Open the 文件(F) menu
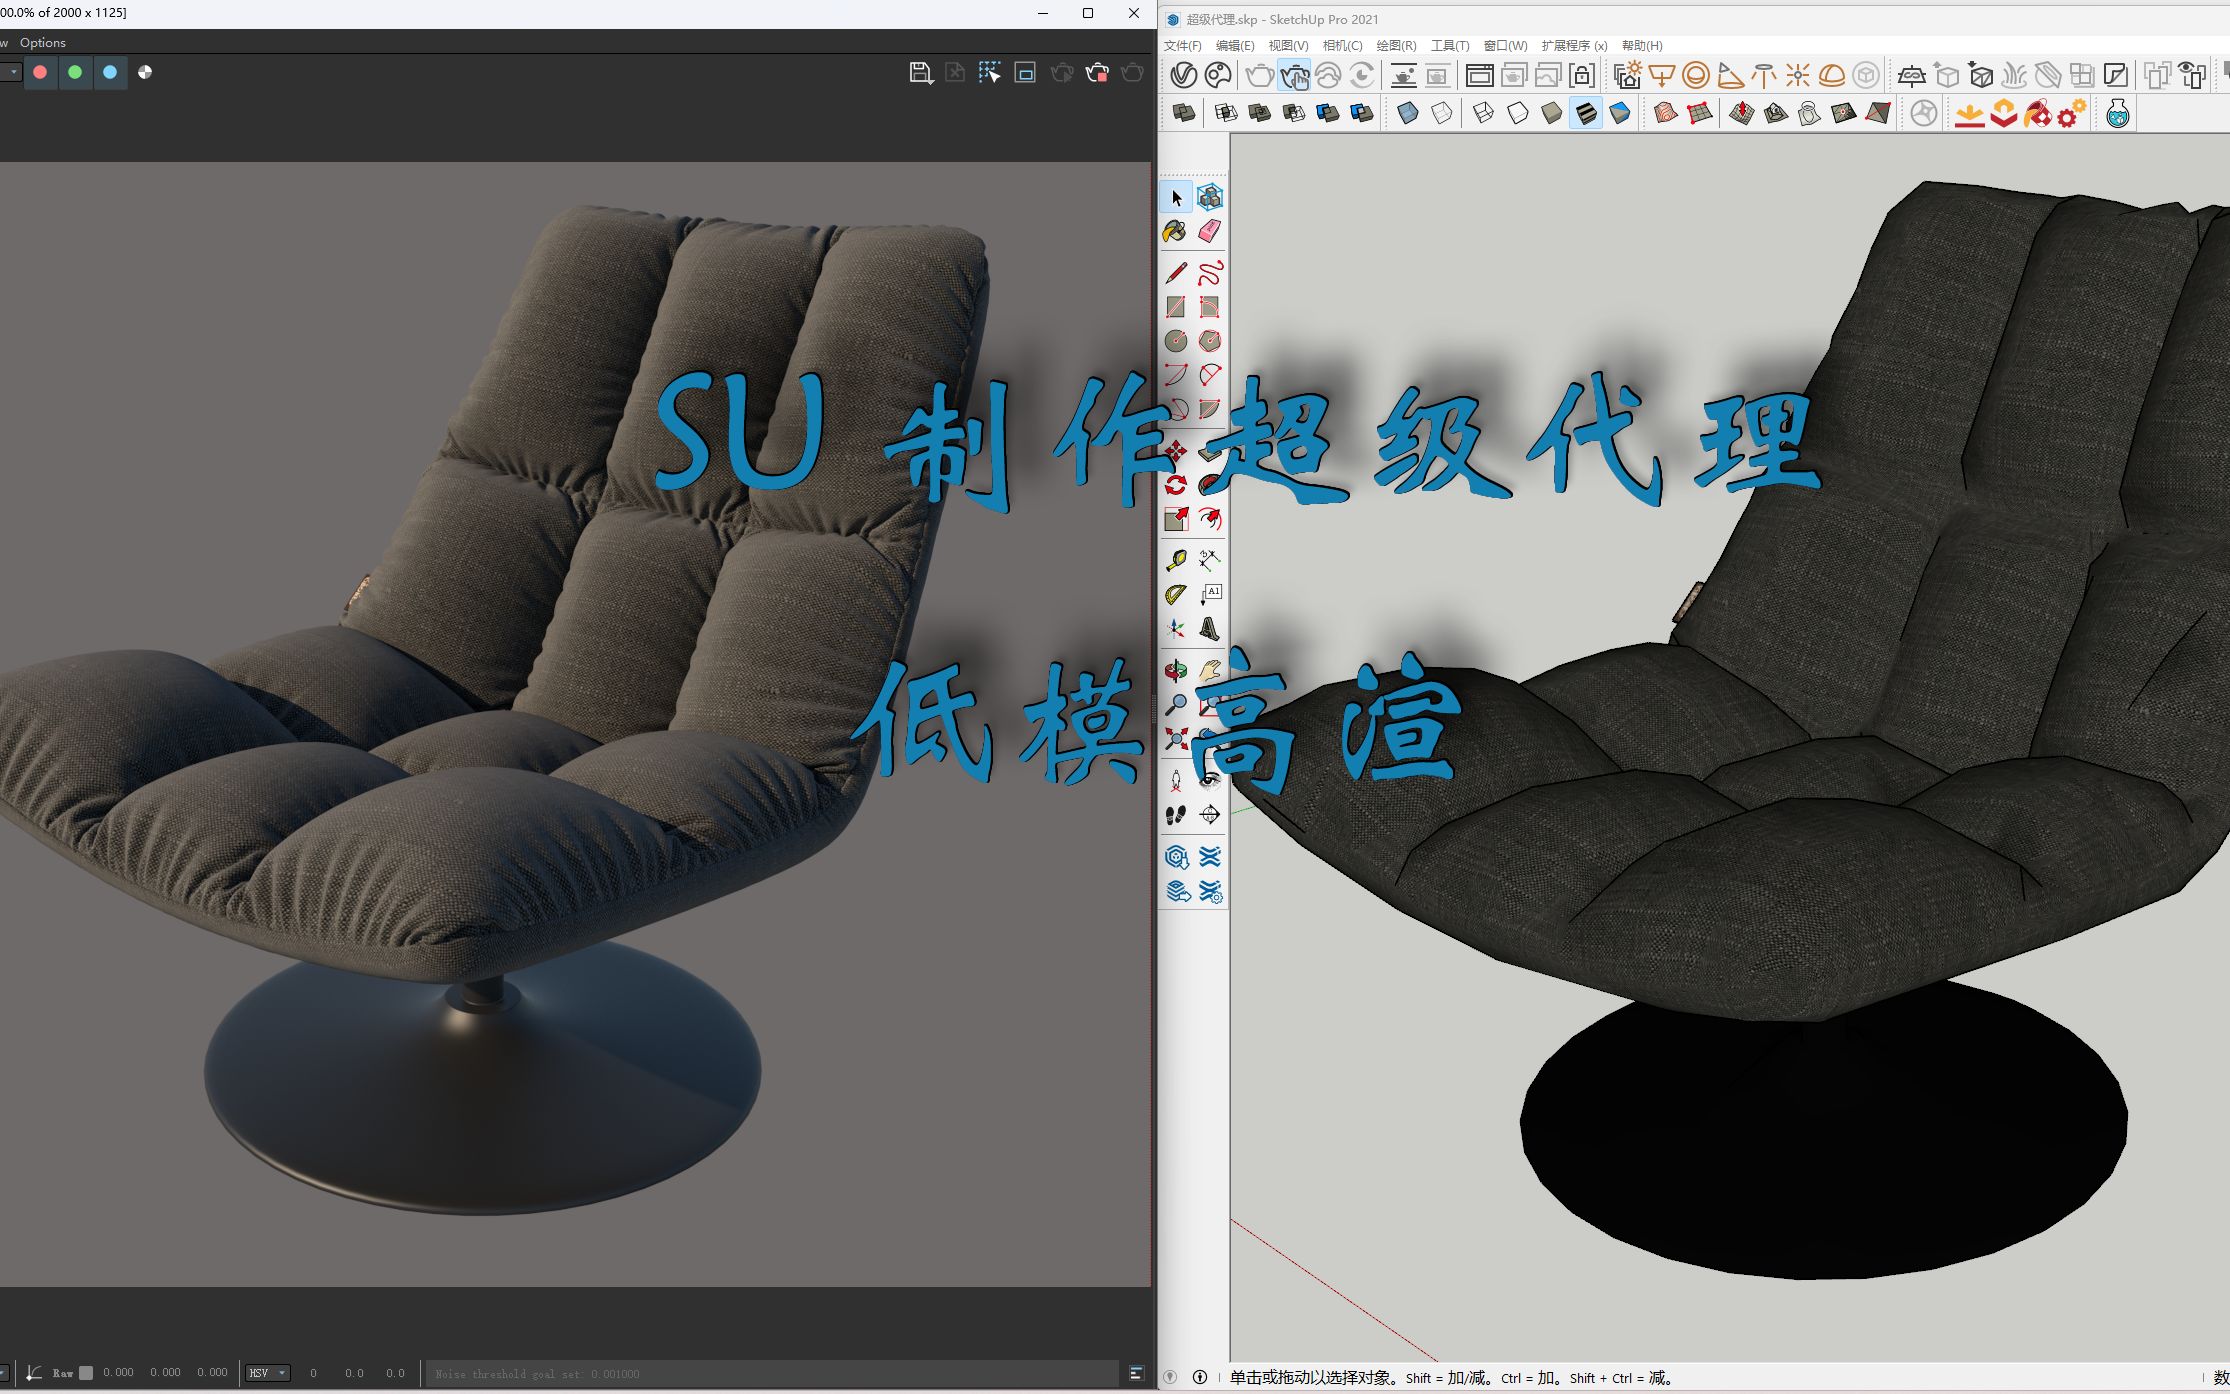Screen dimensions: 2230x1394 1183,46
